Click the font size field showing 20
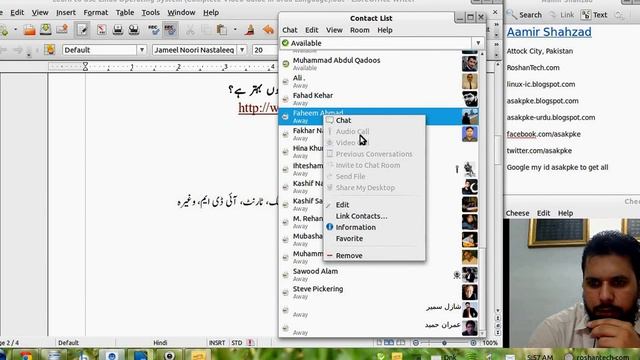Screen dimensions: 640x360 (264, 50)
